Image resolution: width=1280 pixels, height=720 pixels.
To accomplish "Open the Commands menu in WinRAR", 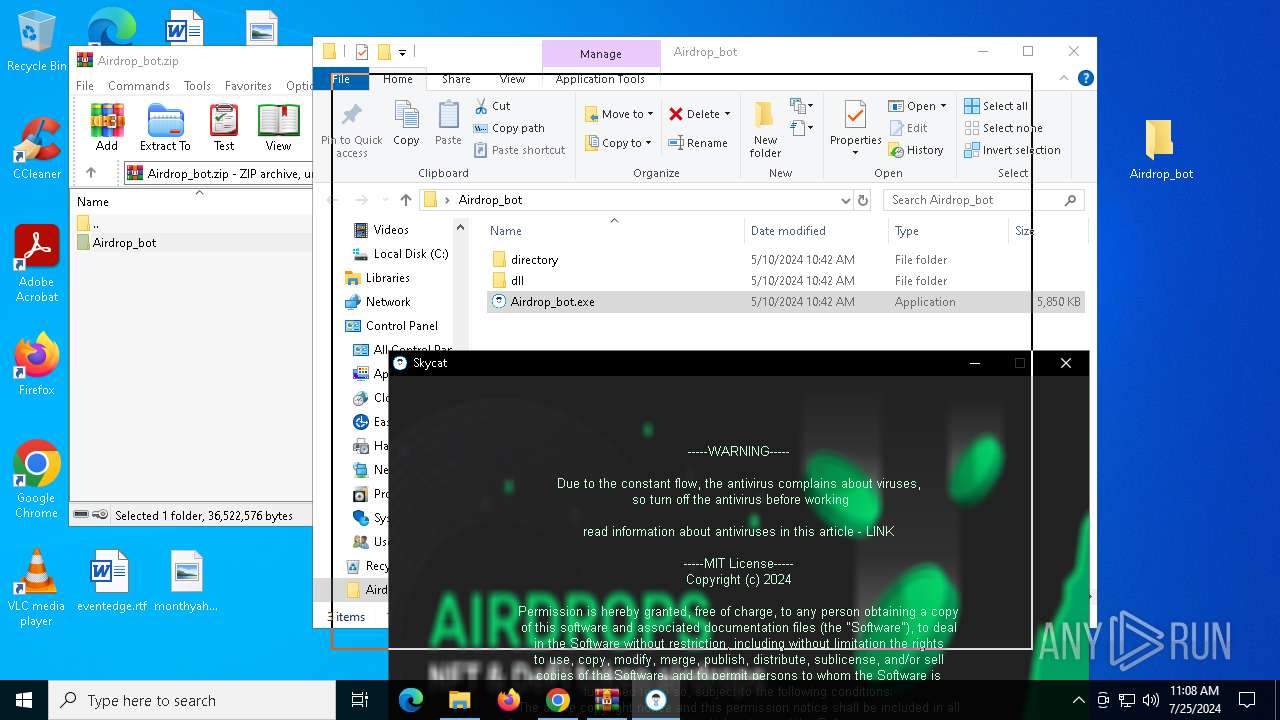I will click(x=139, y=86).
